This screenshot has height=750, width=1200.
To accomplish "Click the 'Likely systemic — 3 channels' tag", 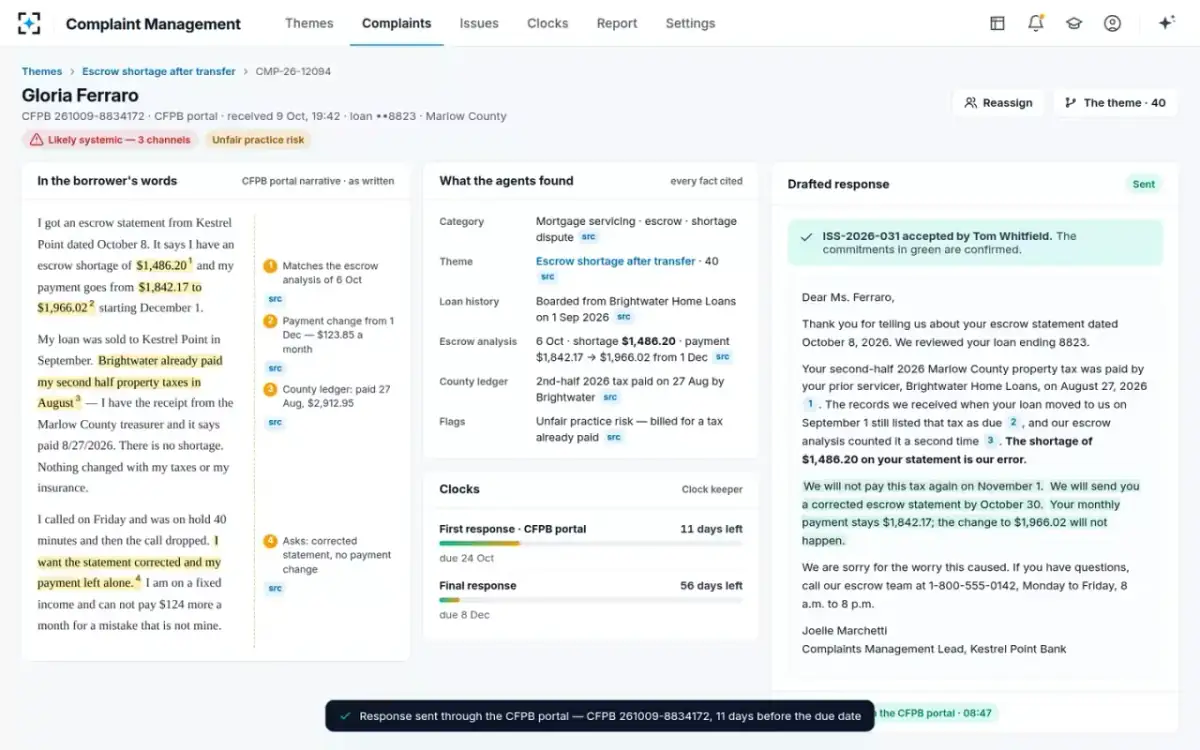I will (x=110, y=140).
